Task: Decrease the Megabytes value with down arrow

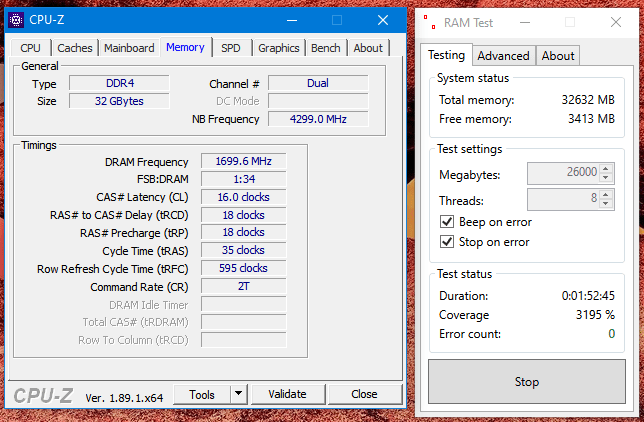Action: coord(606,177)
